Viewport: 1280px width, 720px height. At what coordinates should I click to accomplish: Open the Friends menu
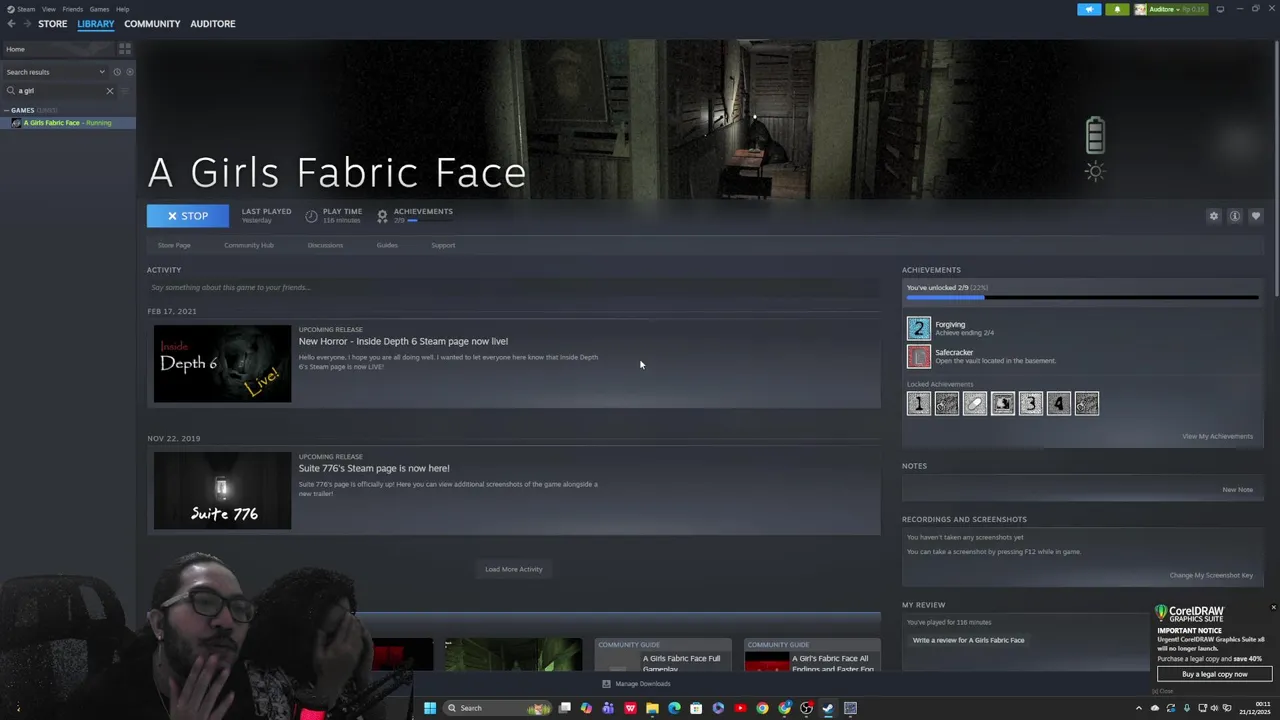pyautogui.click(x=72, y=9)
